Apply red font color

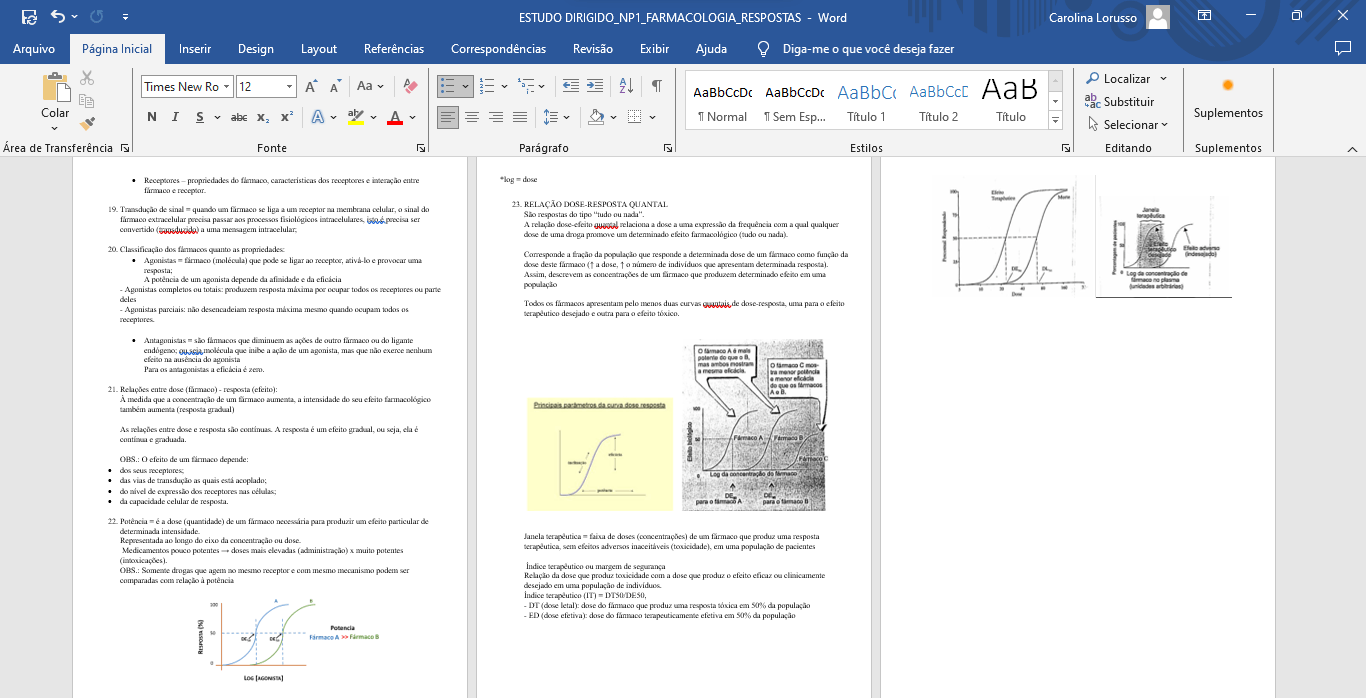394,117
